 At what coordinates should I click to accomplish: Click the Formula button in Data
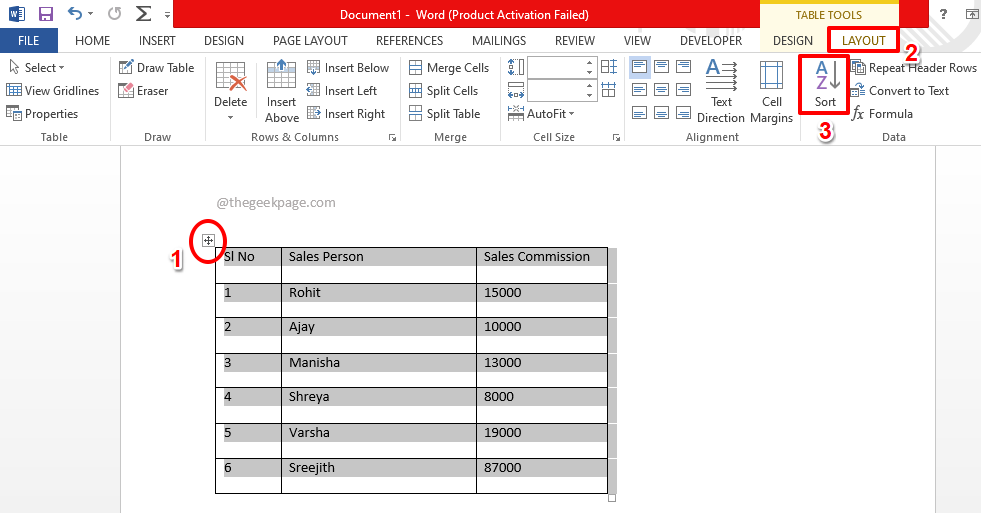(x=881, y=114)
